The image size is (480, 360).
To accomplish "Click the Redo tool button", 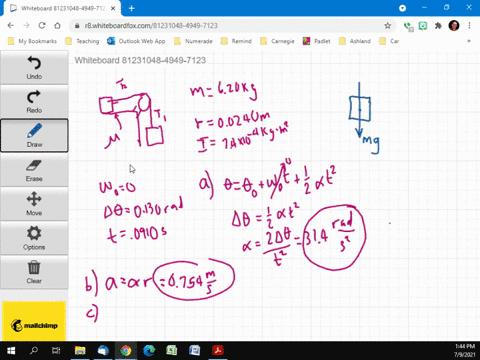I will tap(34, 102).
